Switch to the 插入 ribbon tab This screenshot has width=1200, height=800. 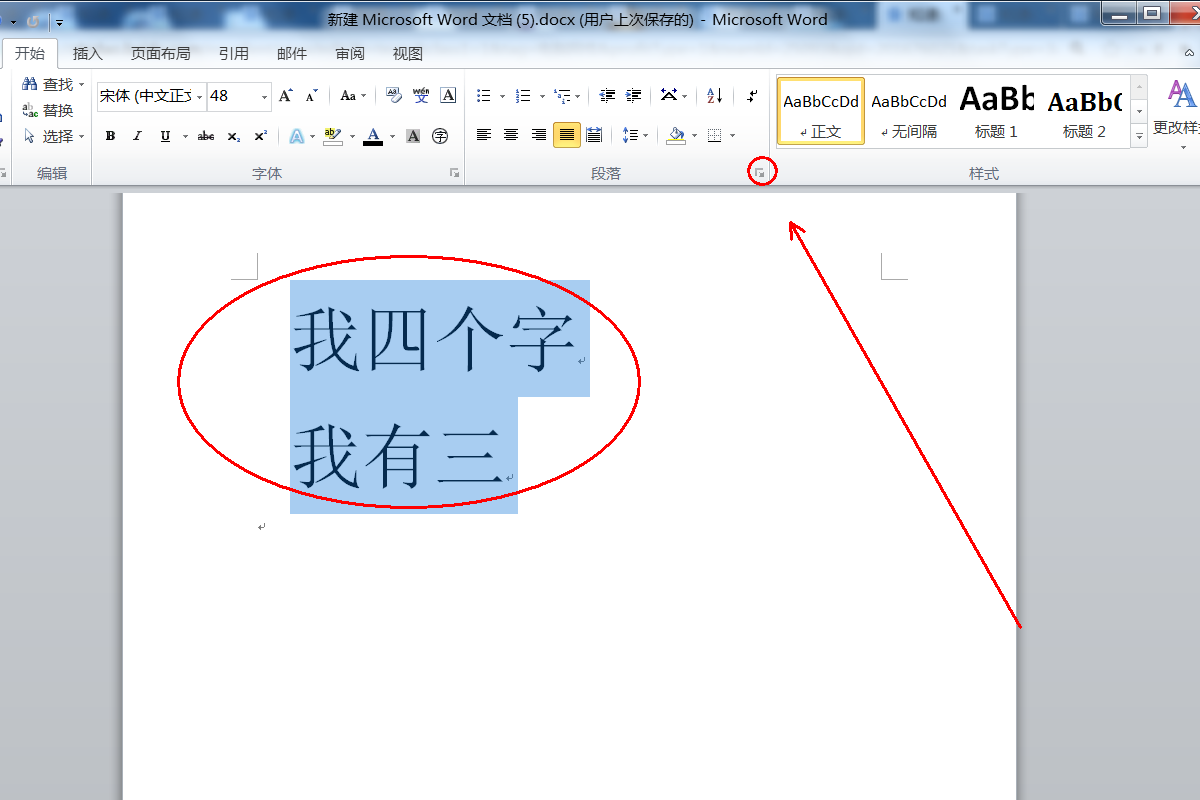tap(89, 53)
